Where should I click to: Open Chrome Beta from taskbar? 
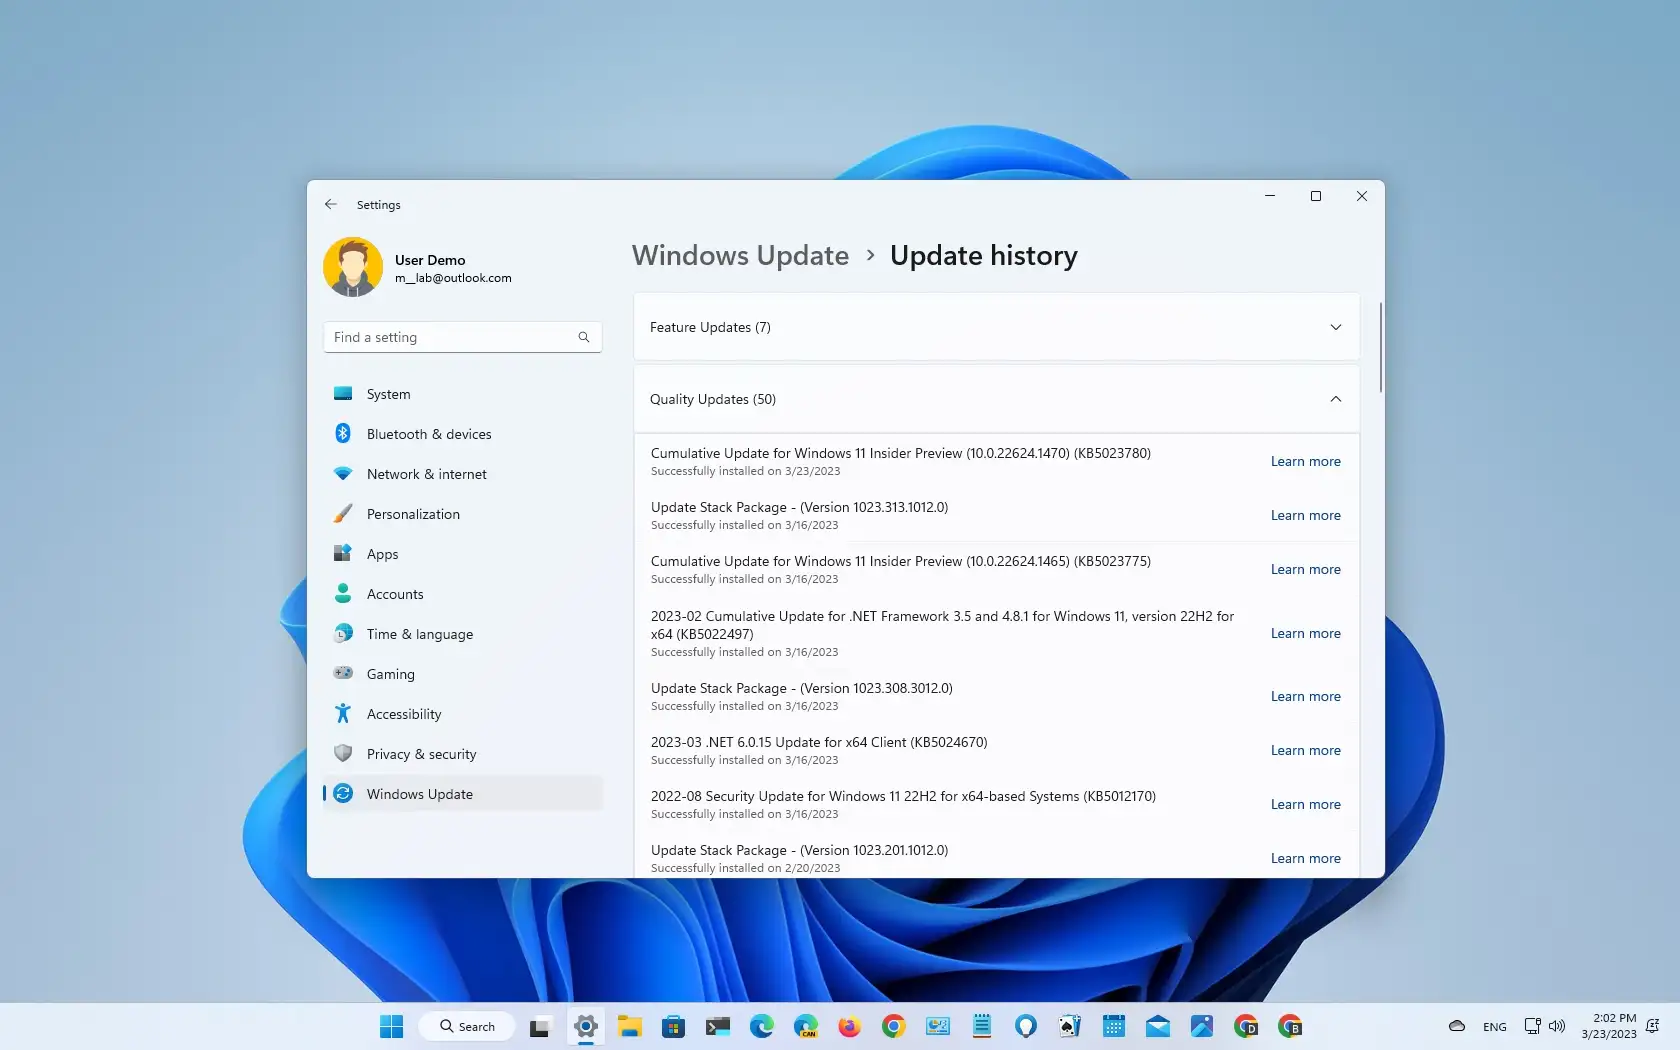point(1290,1026)
